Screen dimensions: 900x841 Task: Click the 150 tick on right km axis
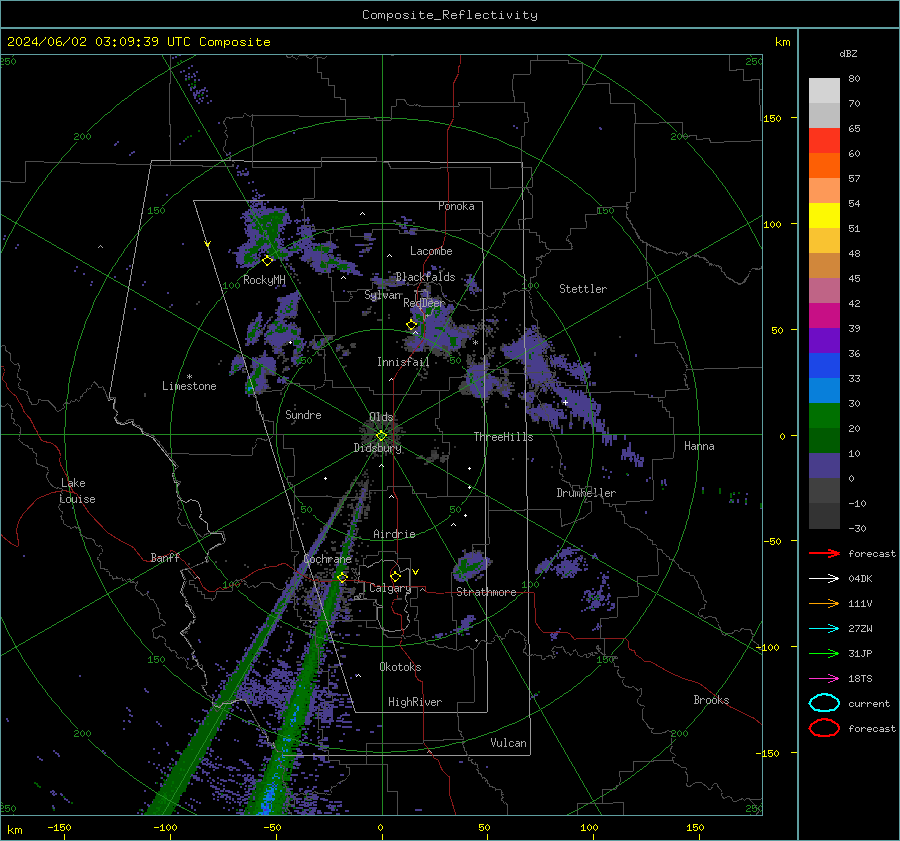coord(773,118)
